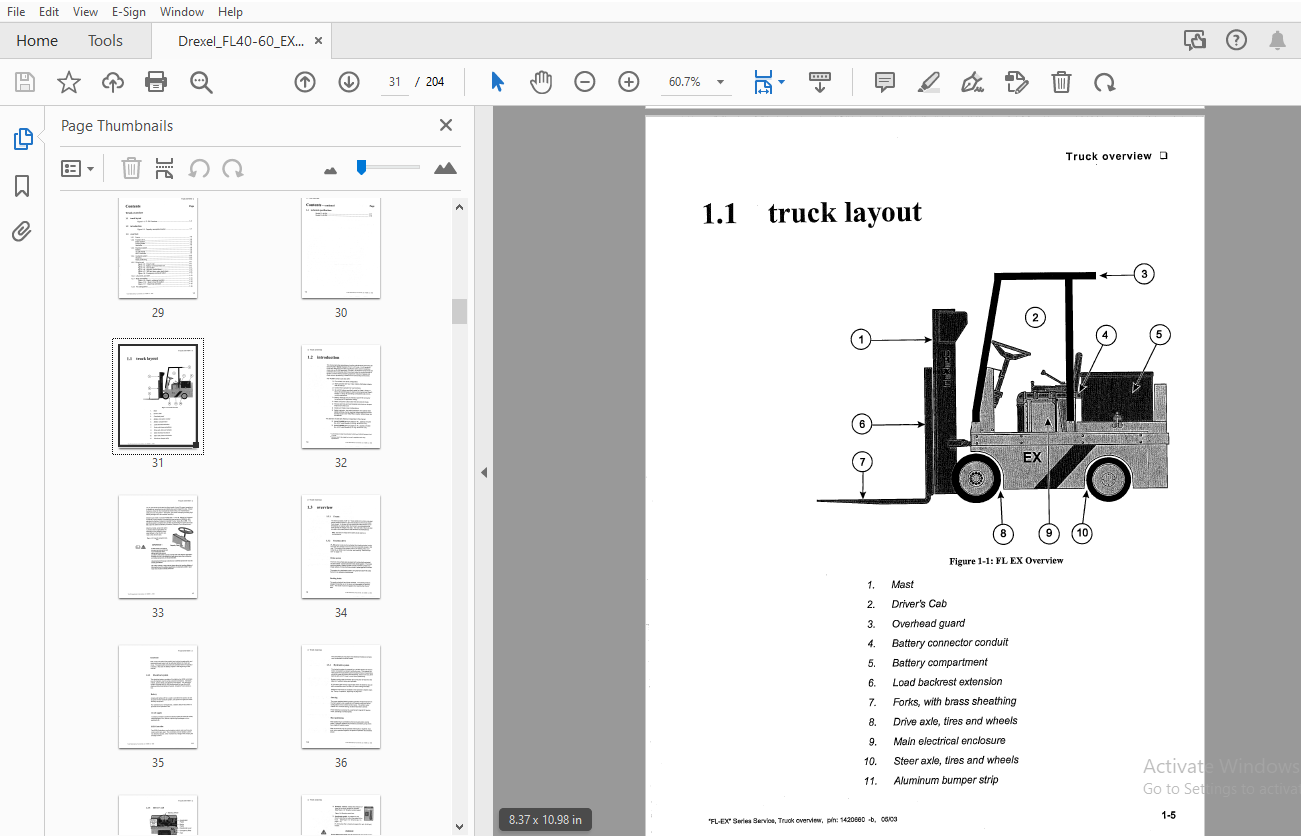Activate the Hand pan tool
The width and height of the screenshot is (1301, 836).
tap(541, 82)
